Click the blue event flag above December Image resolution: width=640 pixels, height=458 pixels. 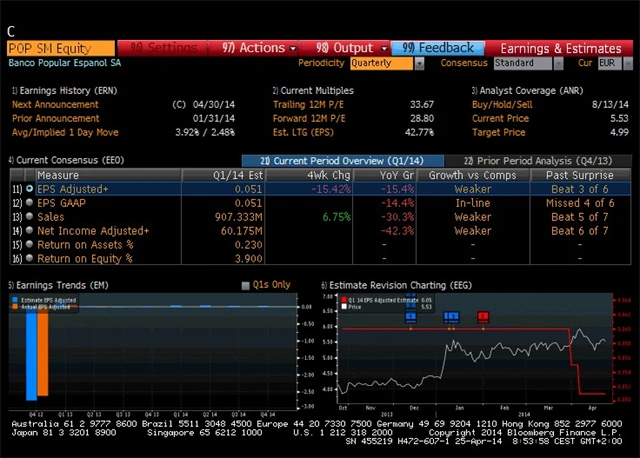[411, 316]
